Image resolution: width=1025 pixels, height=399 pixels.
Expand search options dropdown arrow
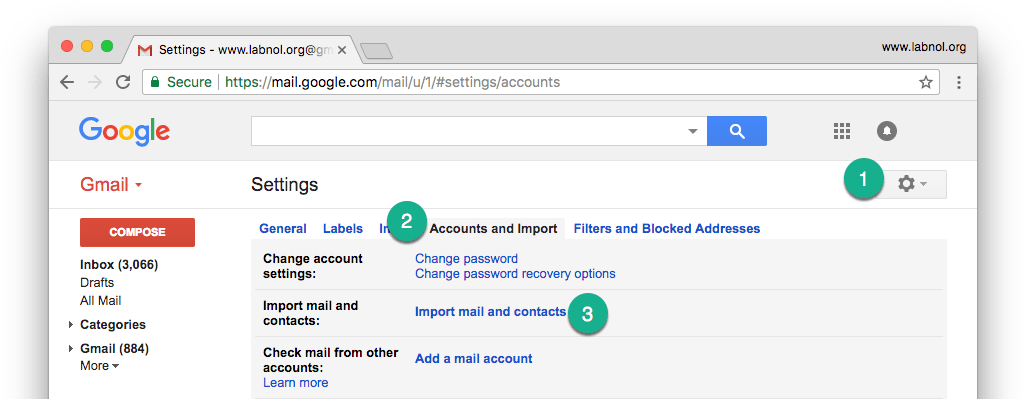(693, 131)
